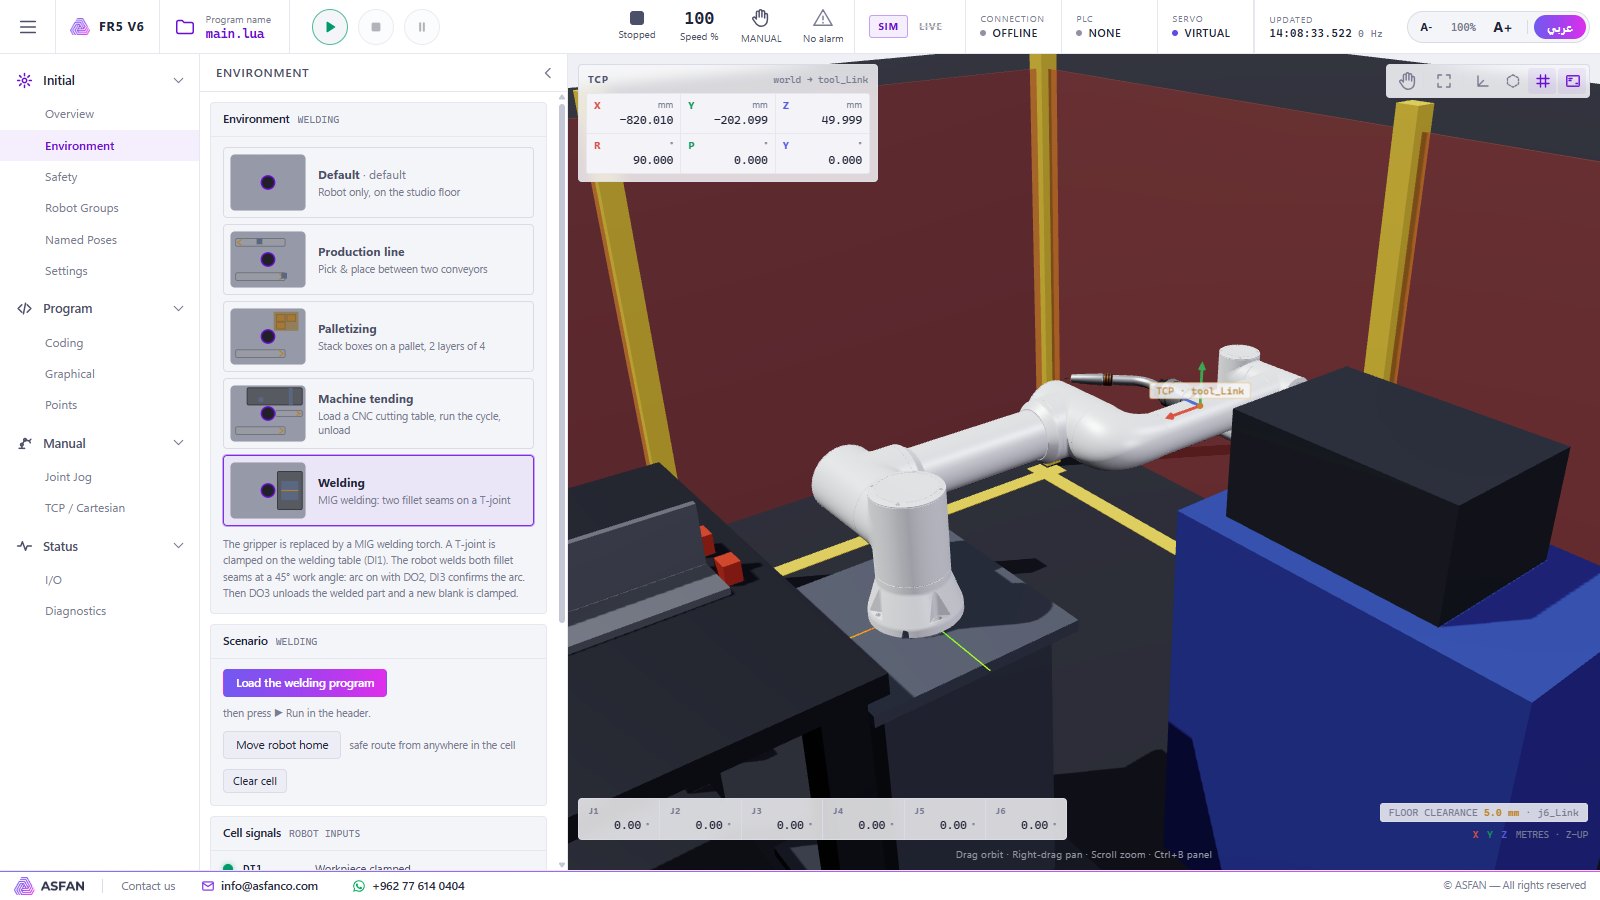Select the pan hand tool in the viewport
The height and width of the screenshot is (900, 1600).
coord(1407,81)
